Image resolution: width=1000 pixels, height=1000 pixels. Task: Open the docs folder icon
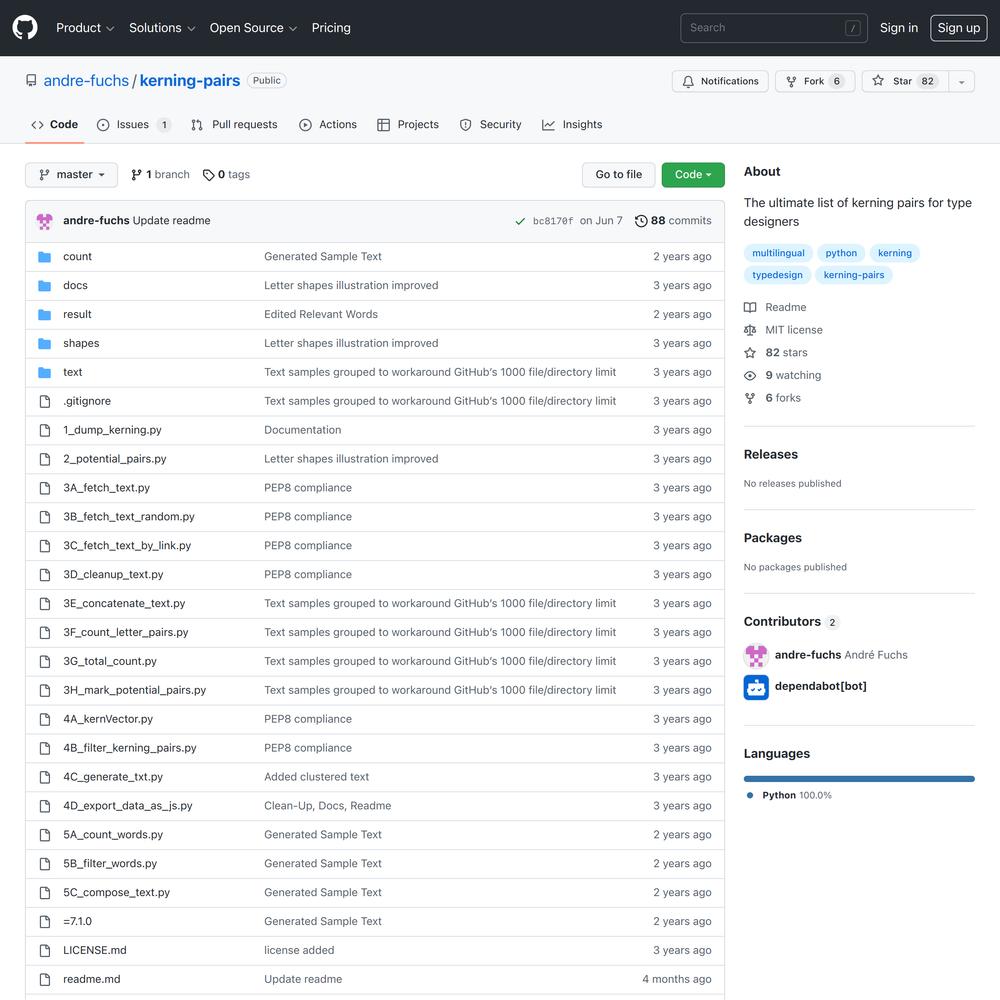[45, 286]
